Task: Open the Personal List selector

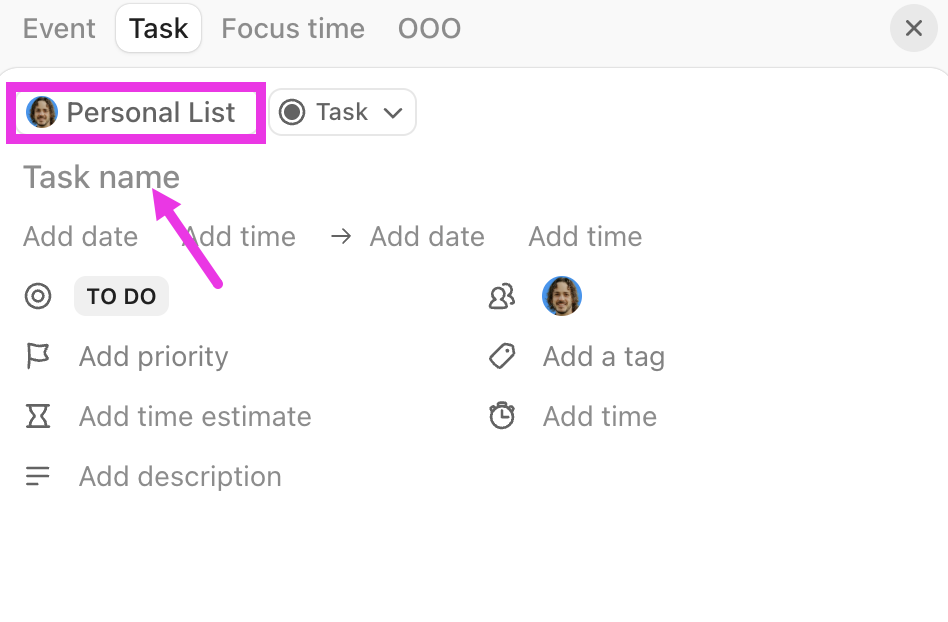Action: [135, 112]
